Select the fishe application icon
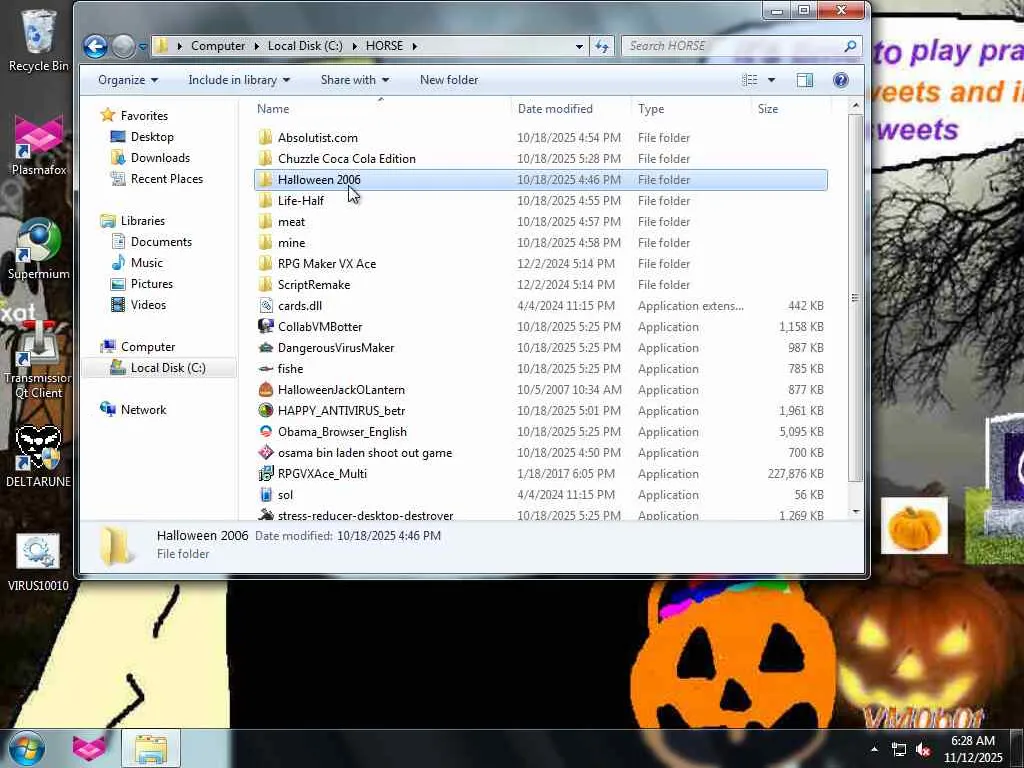This screenshot has width=1024, height=768. tap(265, 368)
